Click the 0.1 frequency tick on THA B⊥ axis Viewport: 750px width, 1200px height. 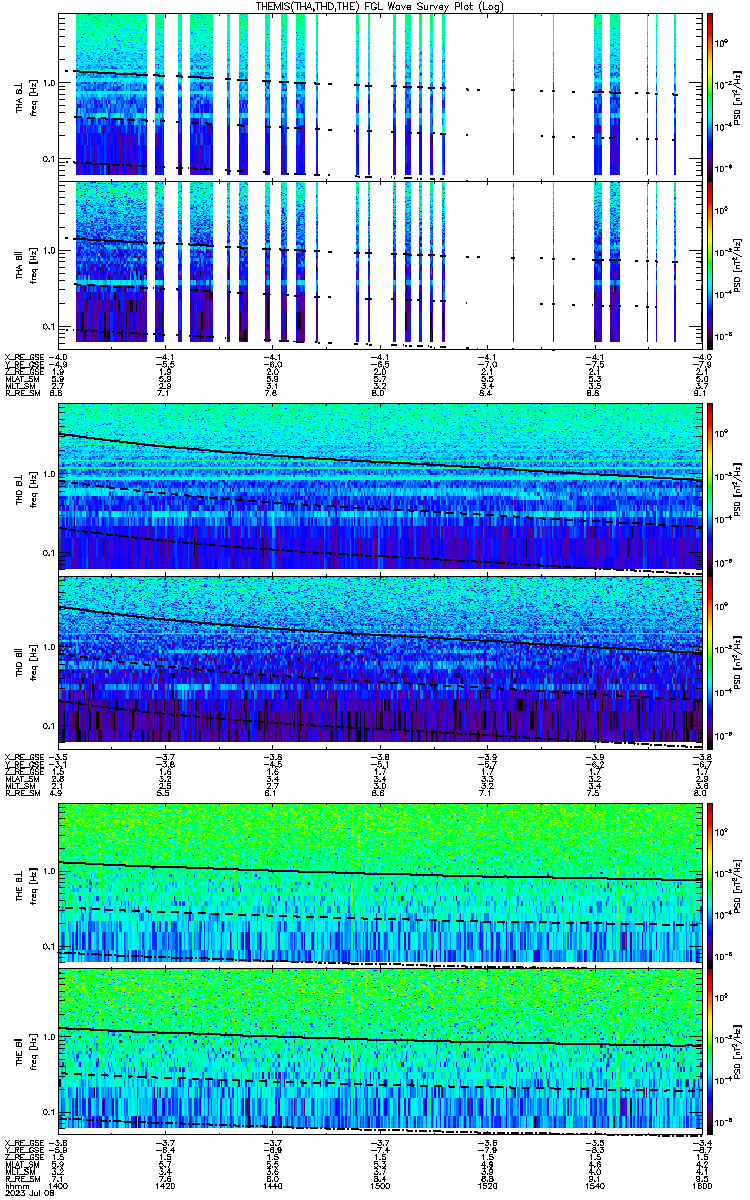(x=50, y=159)
